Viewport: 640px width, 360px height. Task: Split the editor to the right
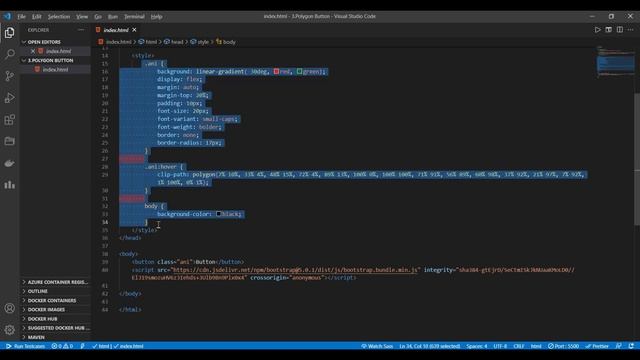[620, 30]
